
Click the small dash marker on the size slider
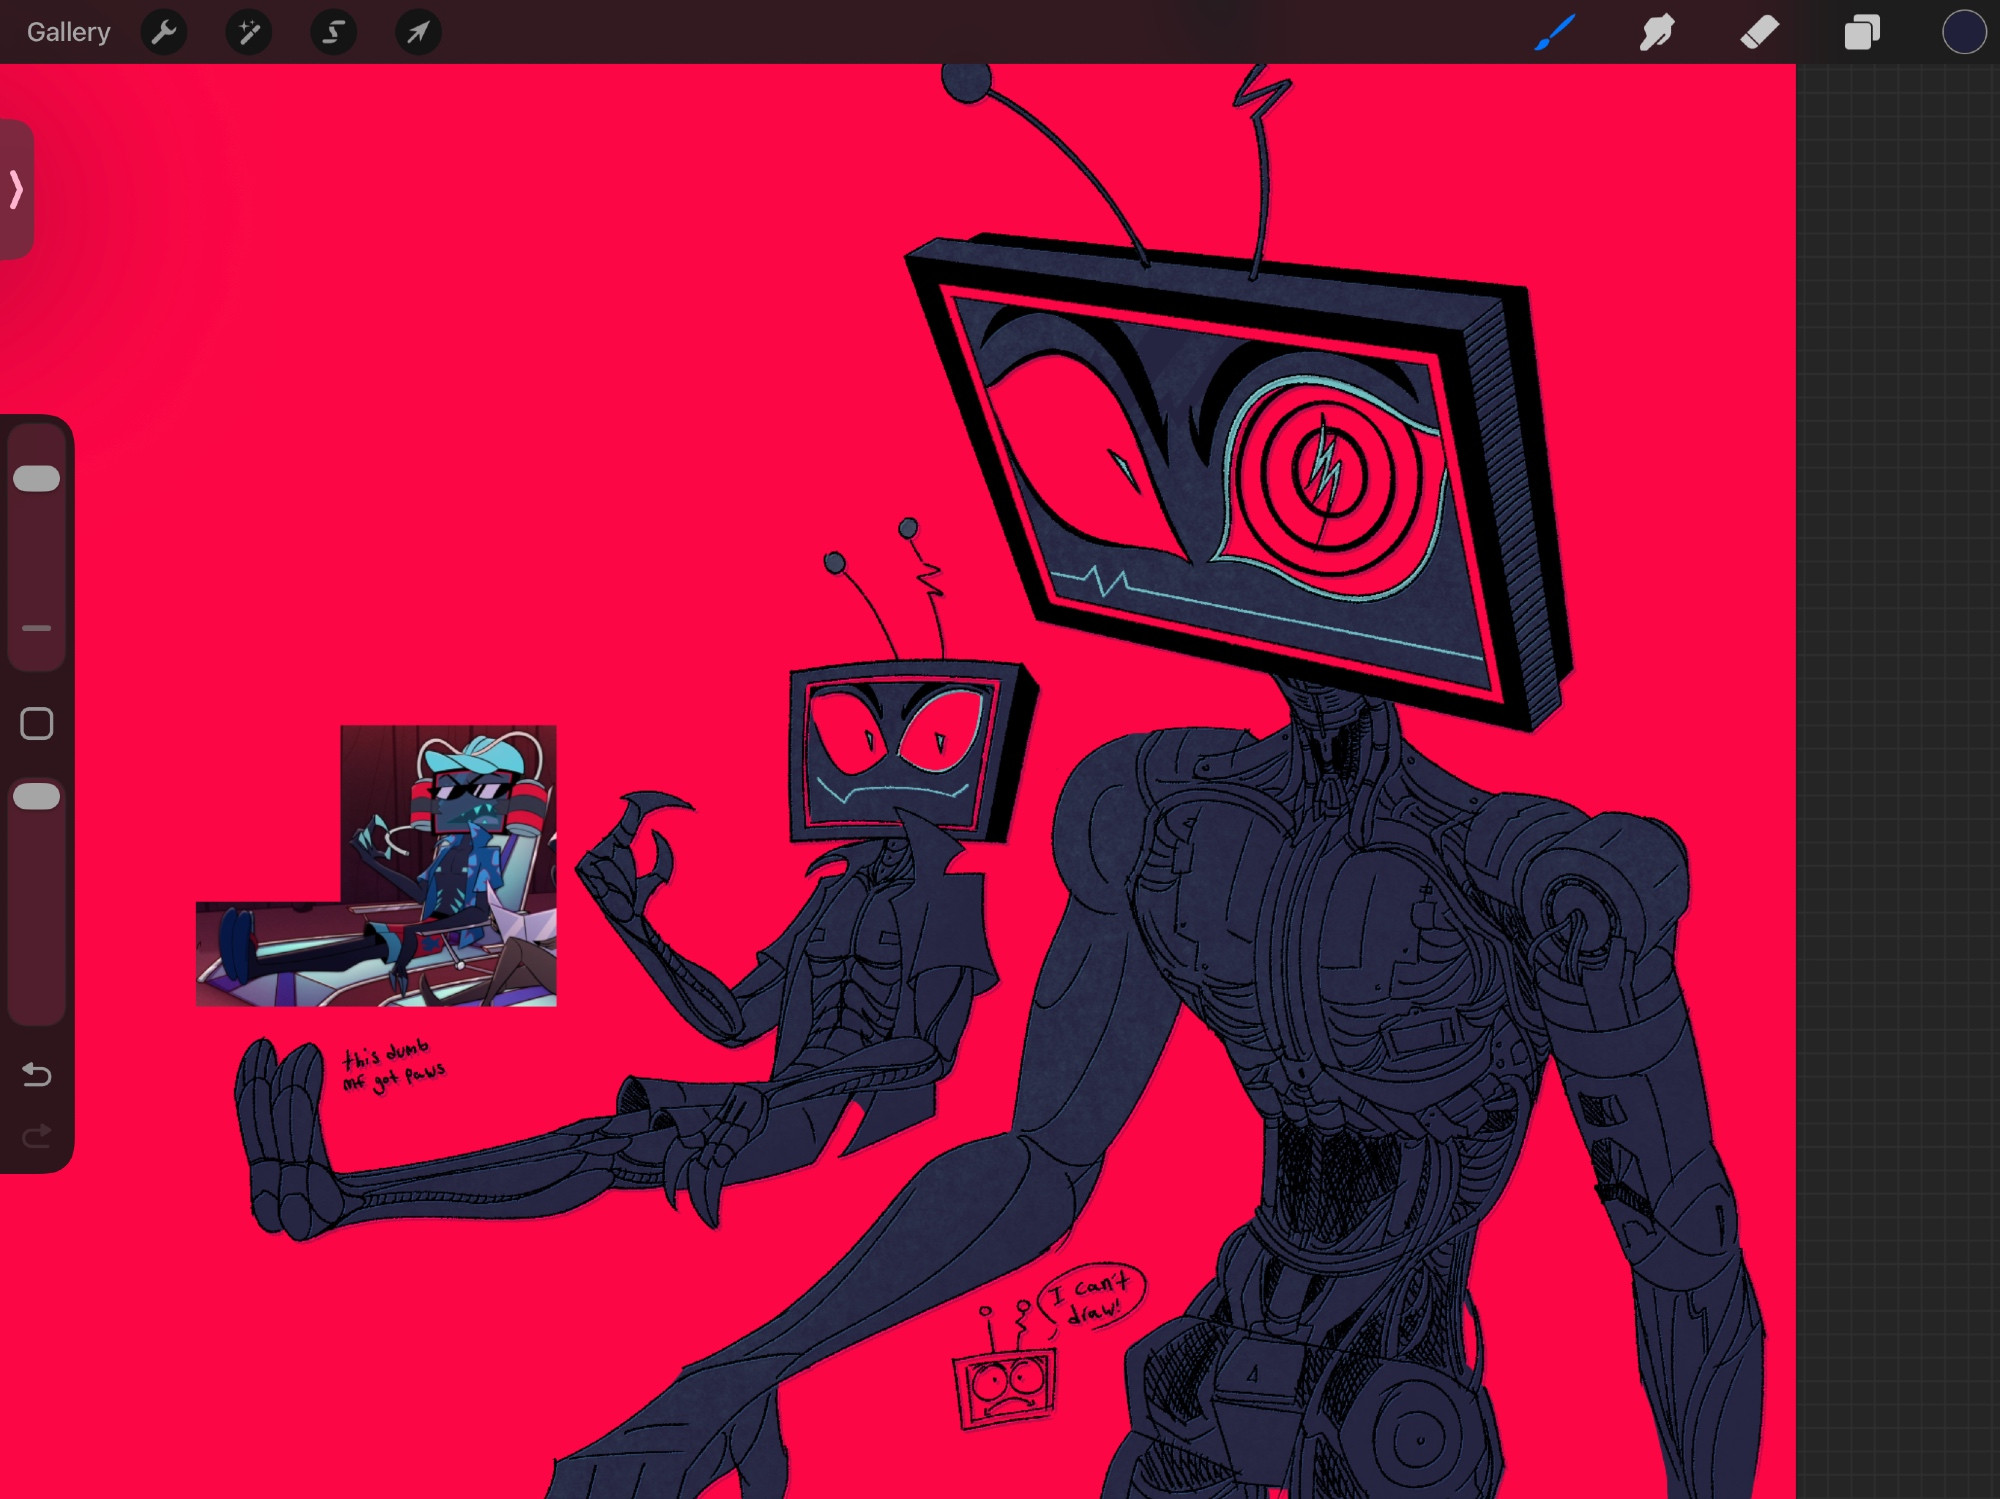tap(37, 628)
